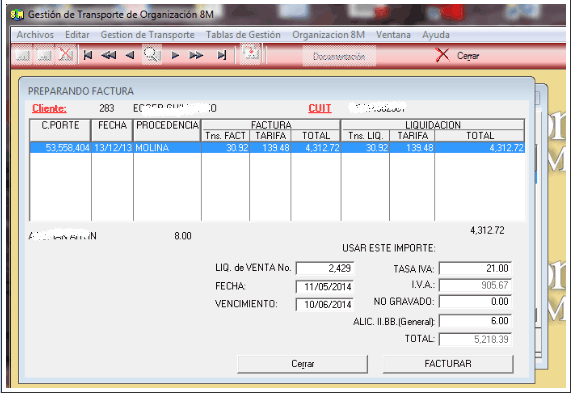Open the Archivos menu
The image size is (571, 393).
(x=35, y=35)
